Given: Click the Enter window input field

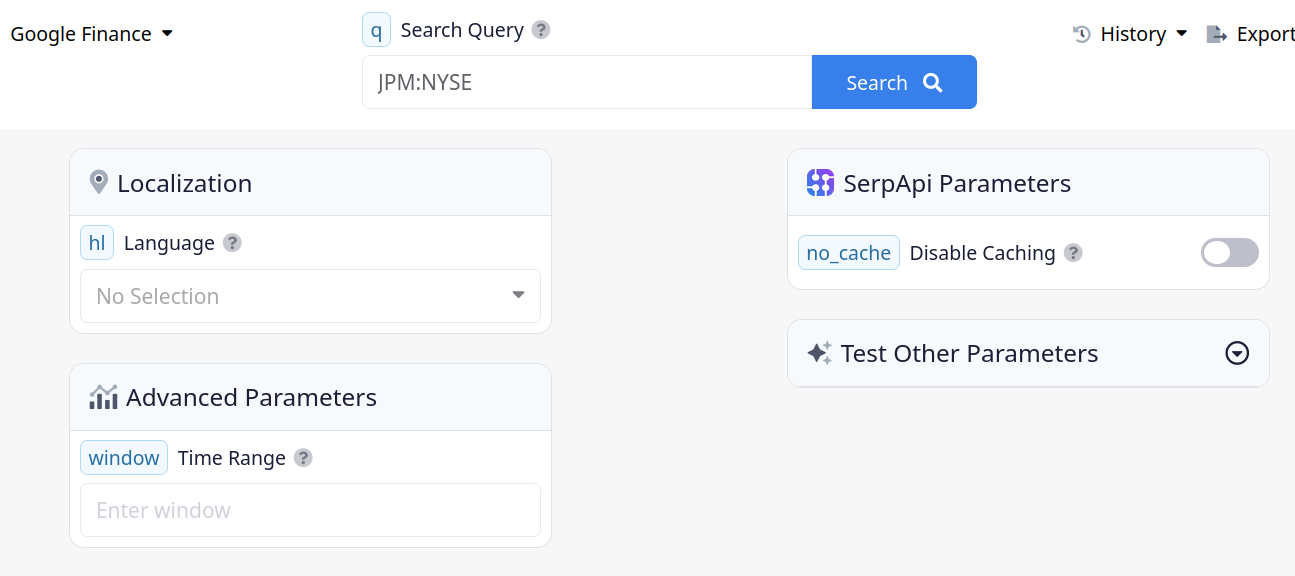Looking at the screenshot, I should [310, 510].
